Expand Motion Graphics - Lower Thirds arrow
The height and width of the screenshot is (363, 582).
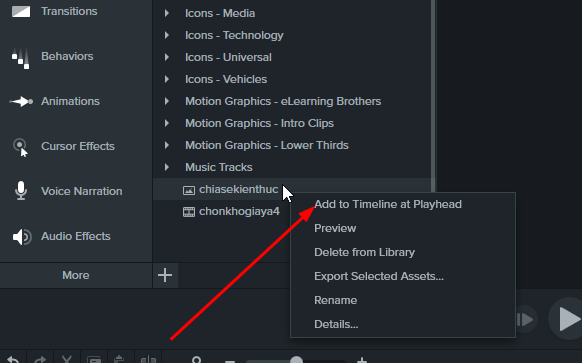(x=167, y=145)
